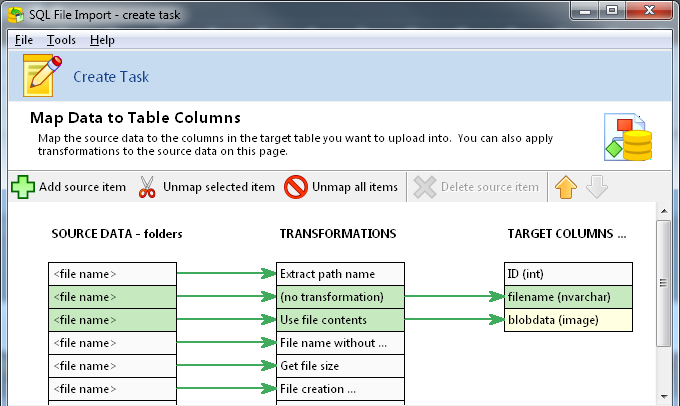
Task: Click the orange move up arrow
Action: (566, 187)
